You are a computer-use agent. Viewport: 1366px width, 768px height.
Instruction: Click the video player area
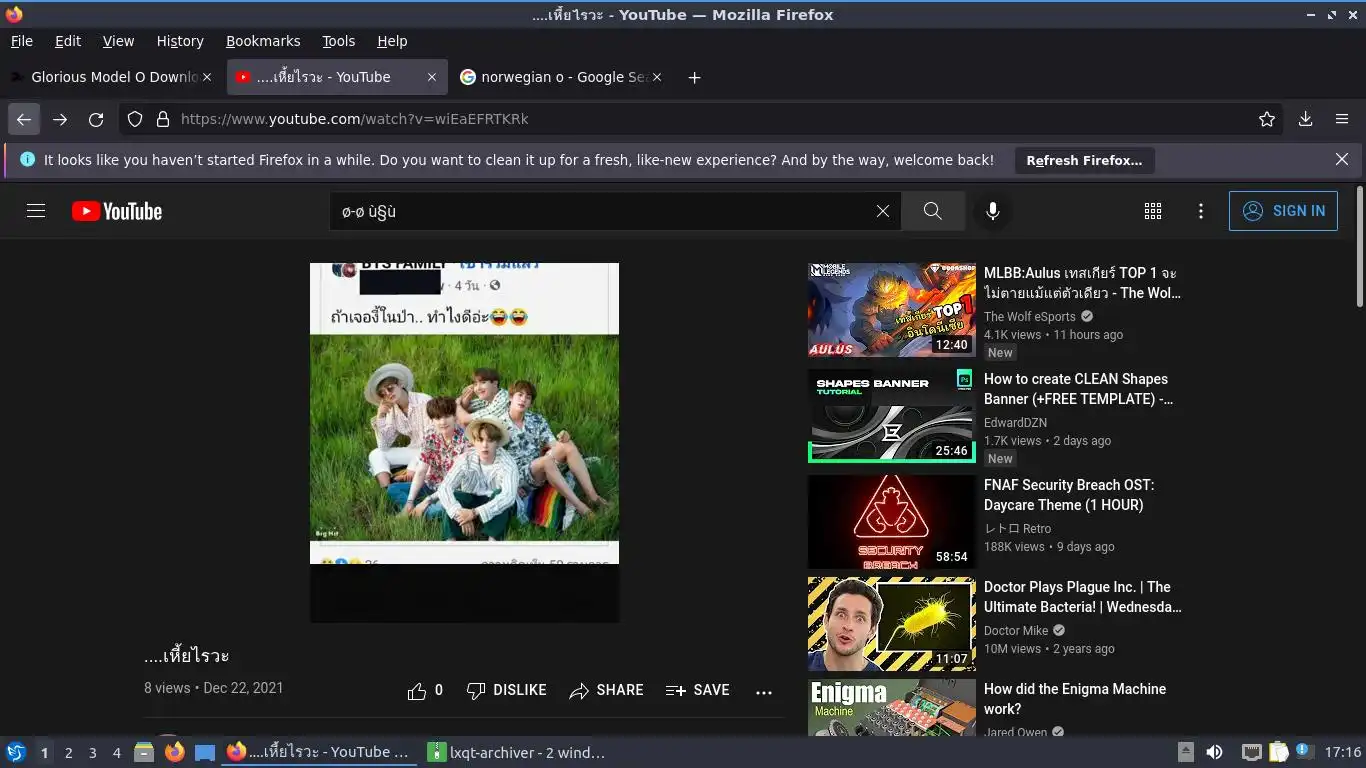coord(464,443)
